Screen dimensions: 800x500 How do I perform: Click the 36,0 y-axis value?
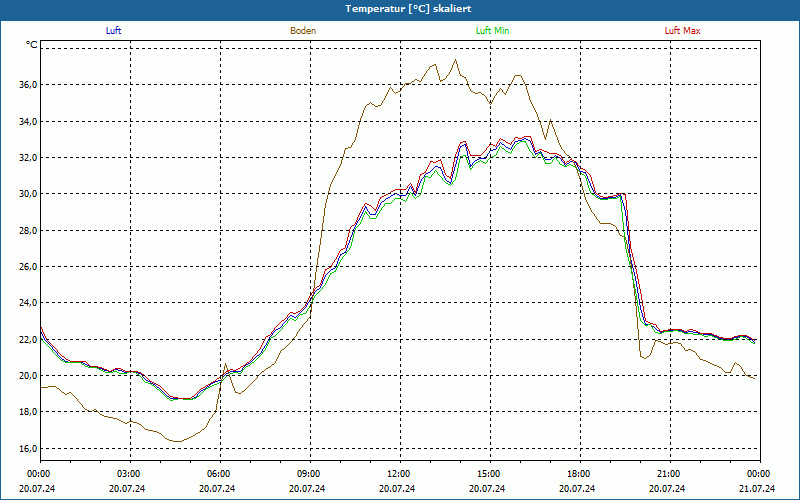point(28,85)
